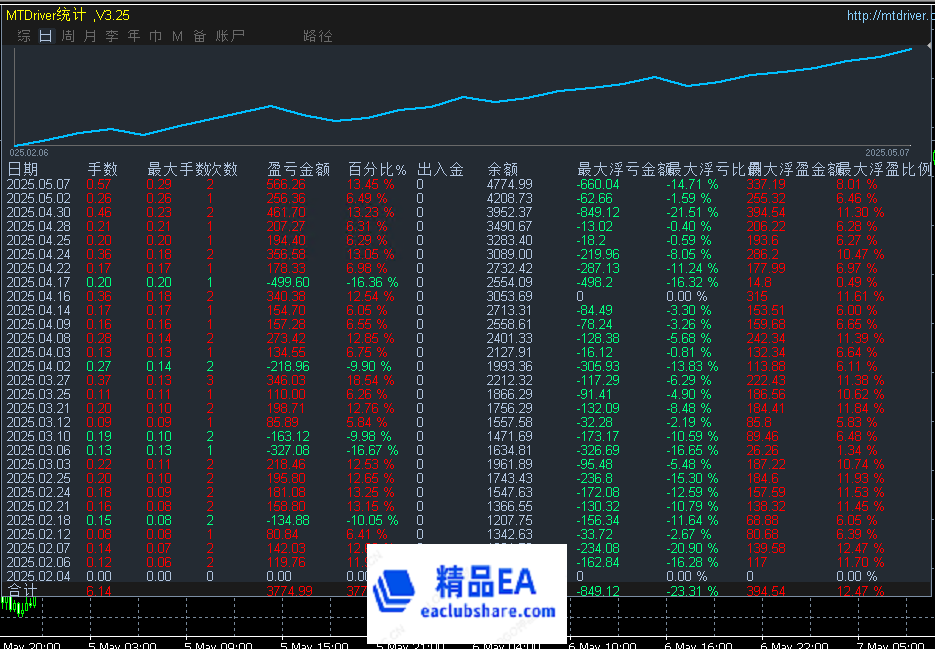Switch to the 日 daily tab

coord(46,36)
